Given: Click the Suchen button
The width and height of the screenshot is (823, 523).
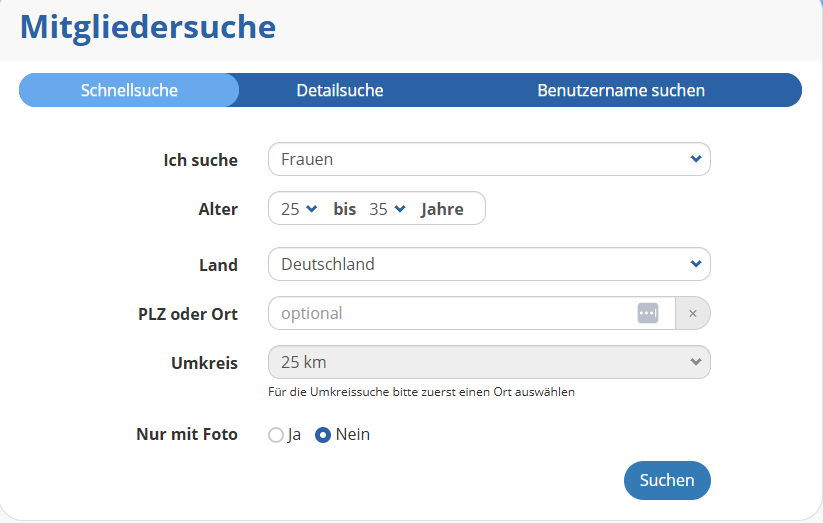Looking at the screenshot, I should (667, 480).
